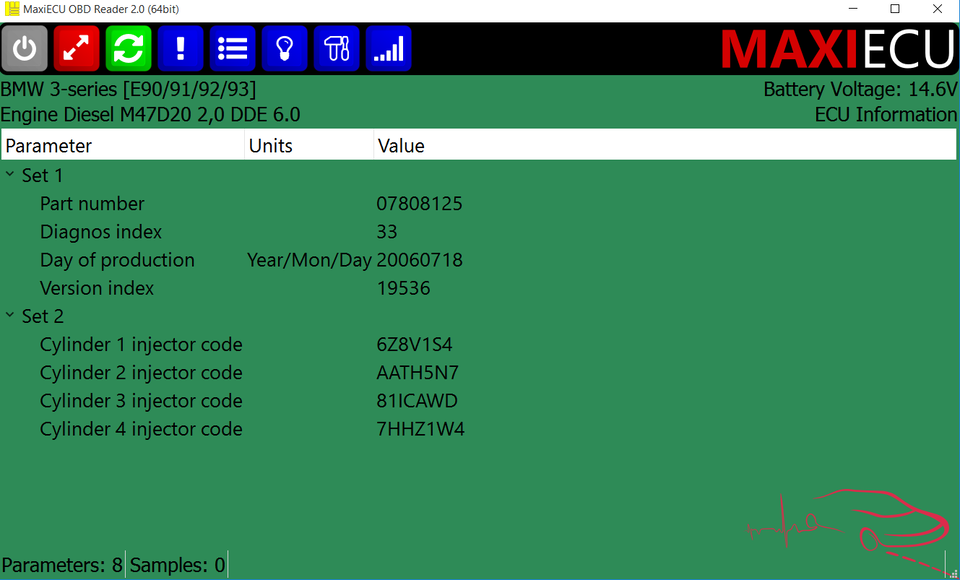Click the grey power button icon
This screenshot has width=960, height=580.
click(x=24, y=48)
